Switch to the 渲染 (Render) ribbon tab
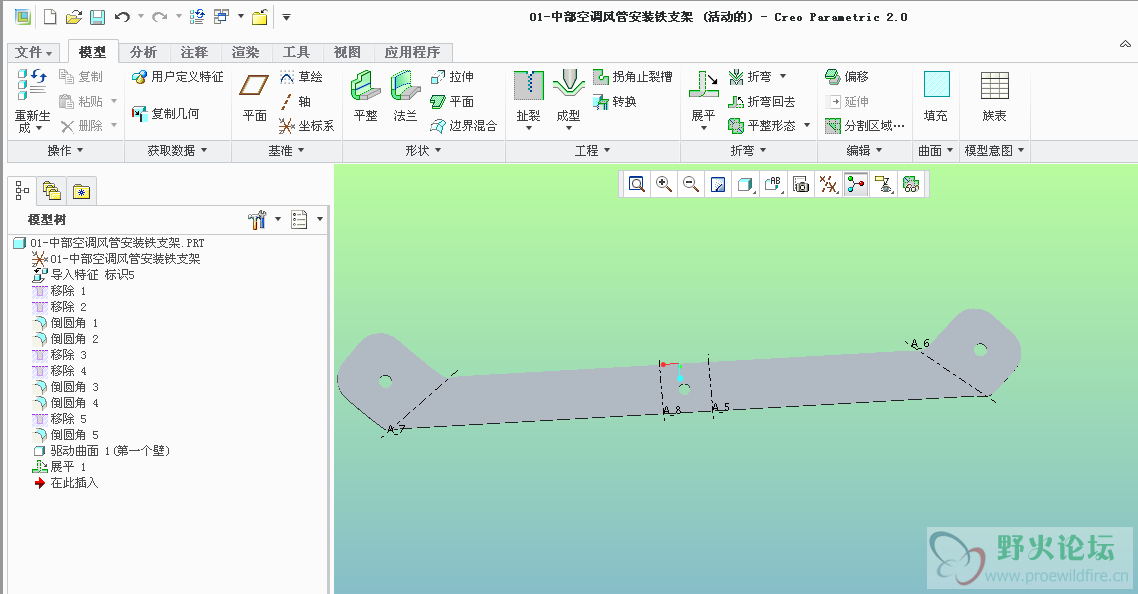This screenshot has width=1138, height=594. tap(245, 52)
